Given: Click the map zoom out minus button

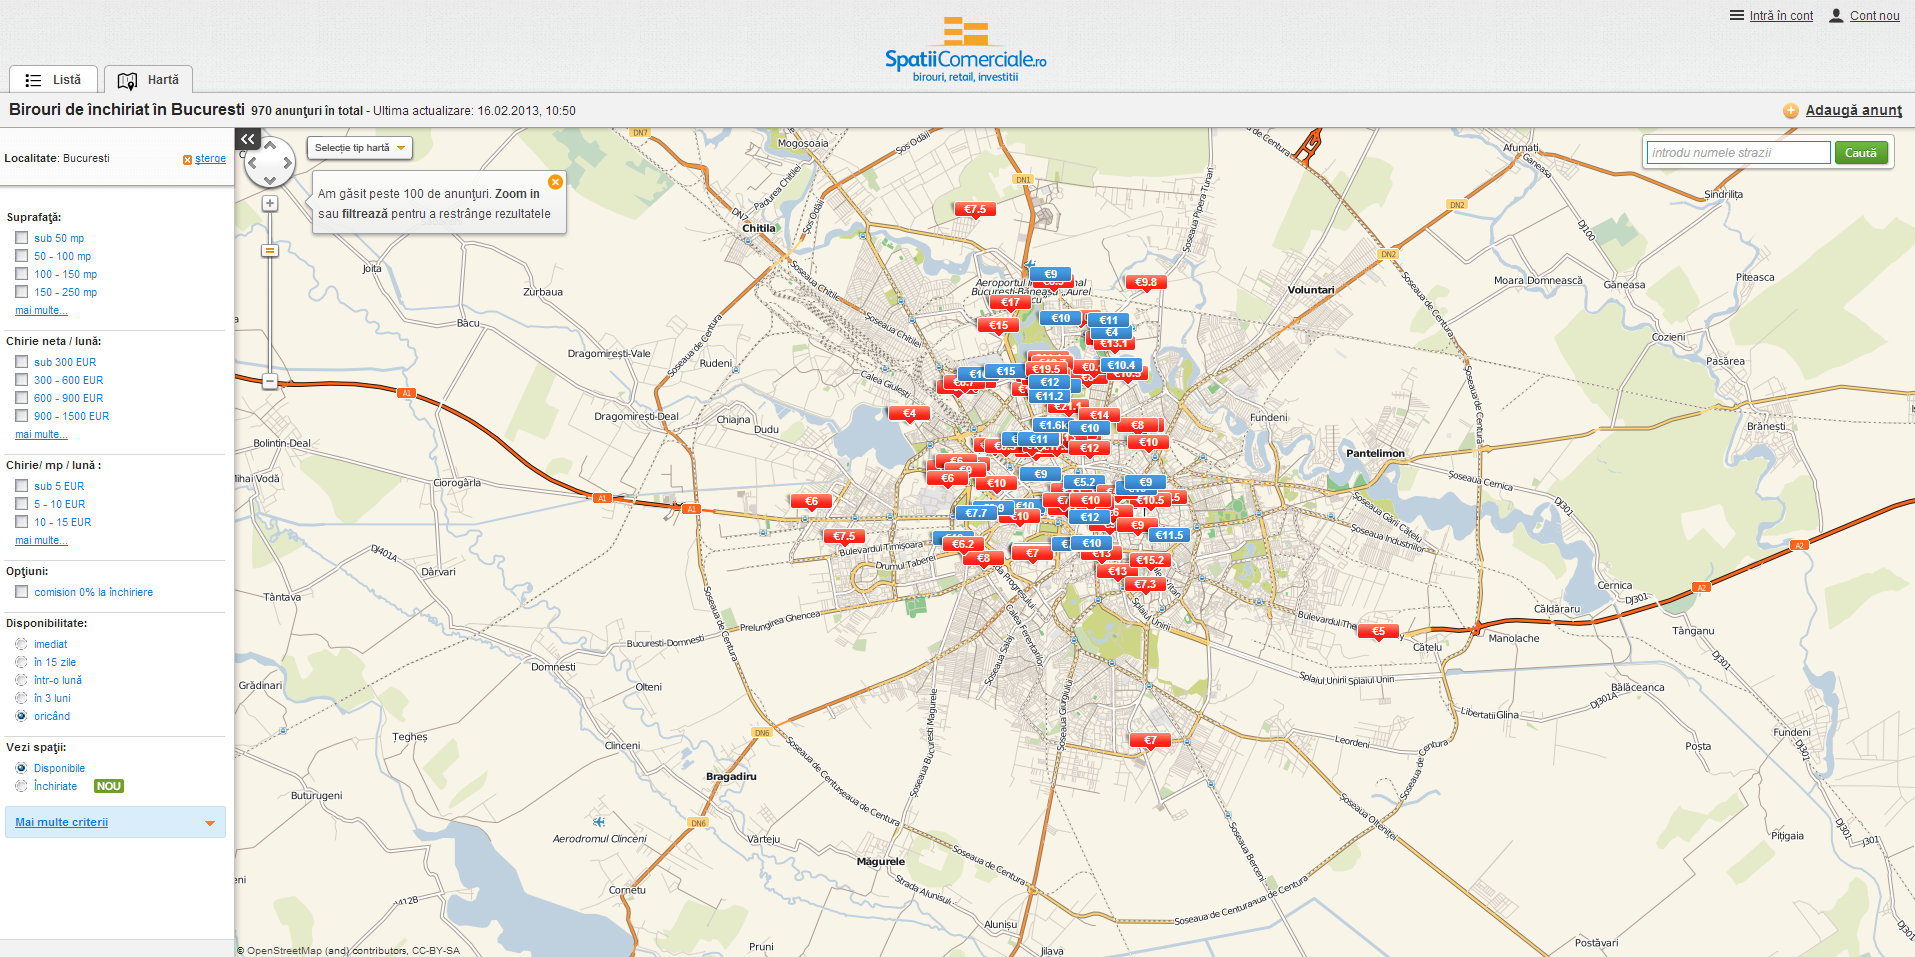Looking at the screenshot, I should [x=270, y=381].
